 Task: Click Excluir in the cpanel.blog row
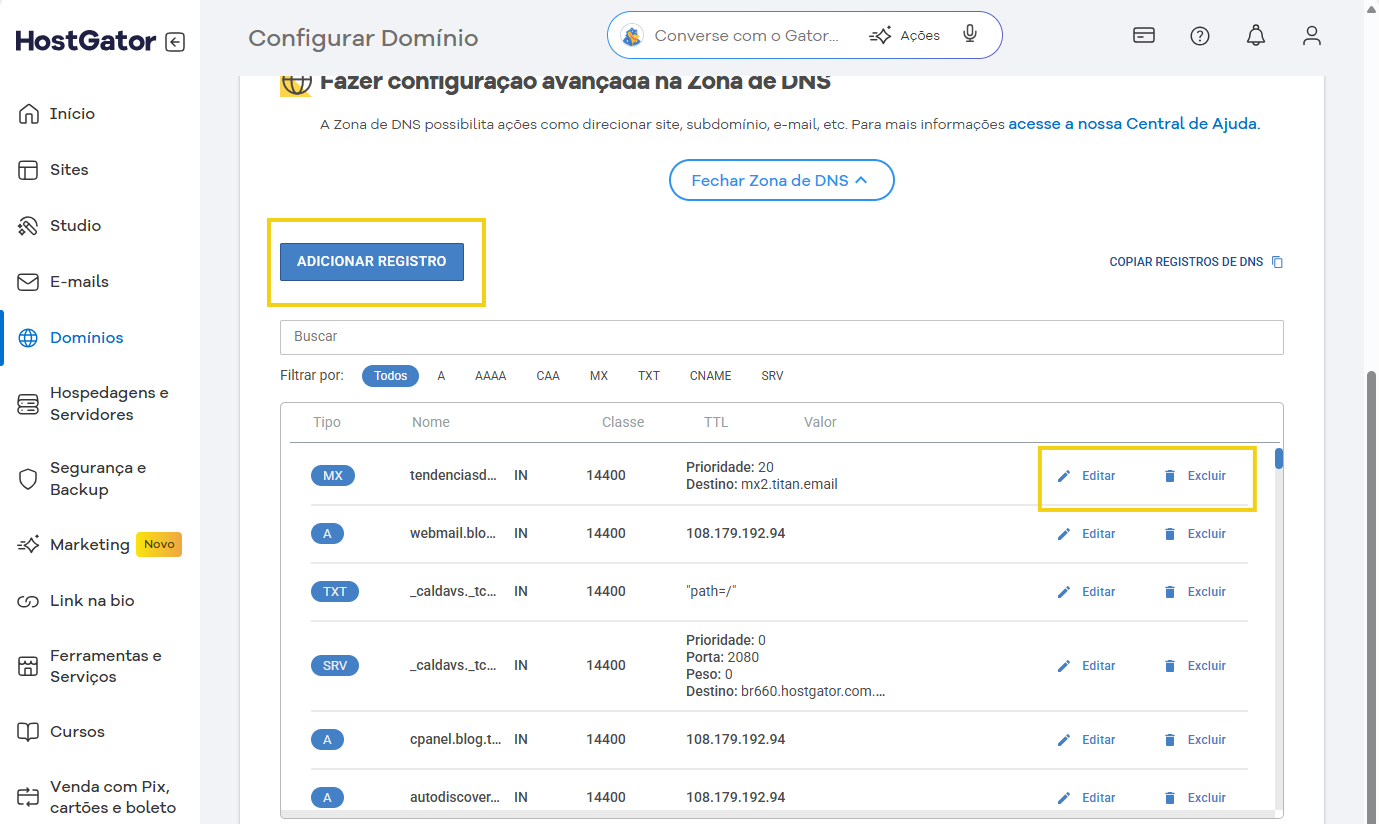[x=1195, y=740]
